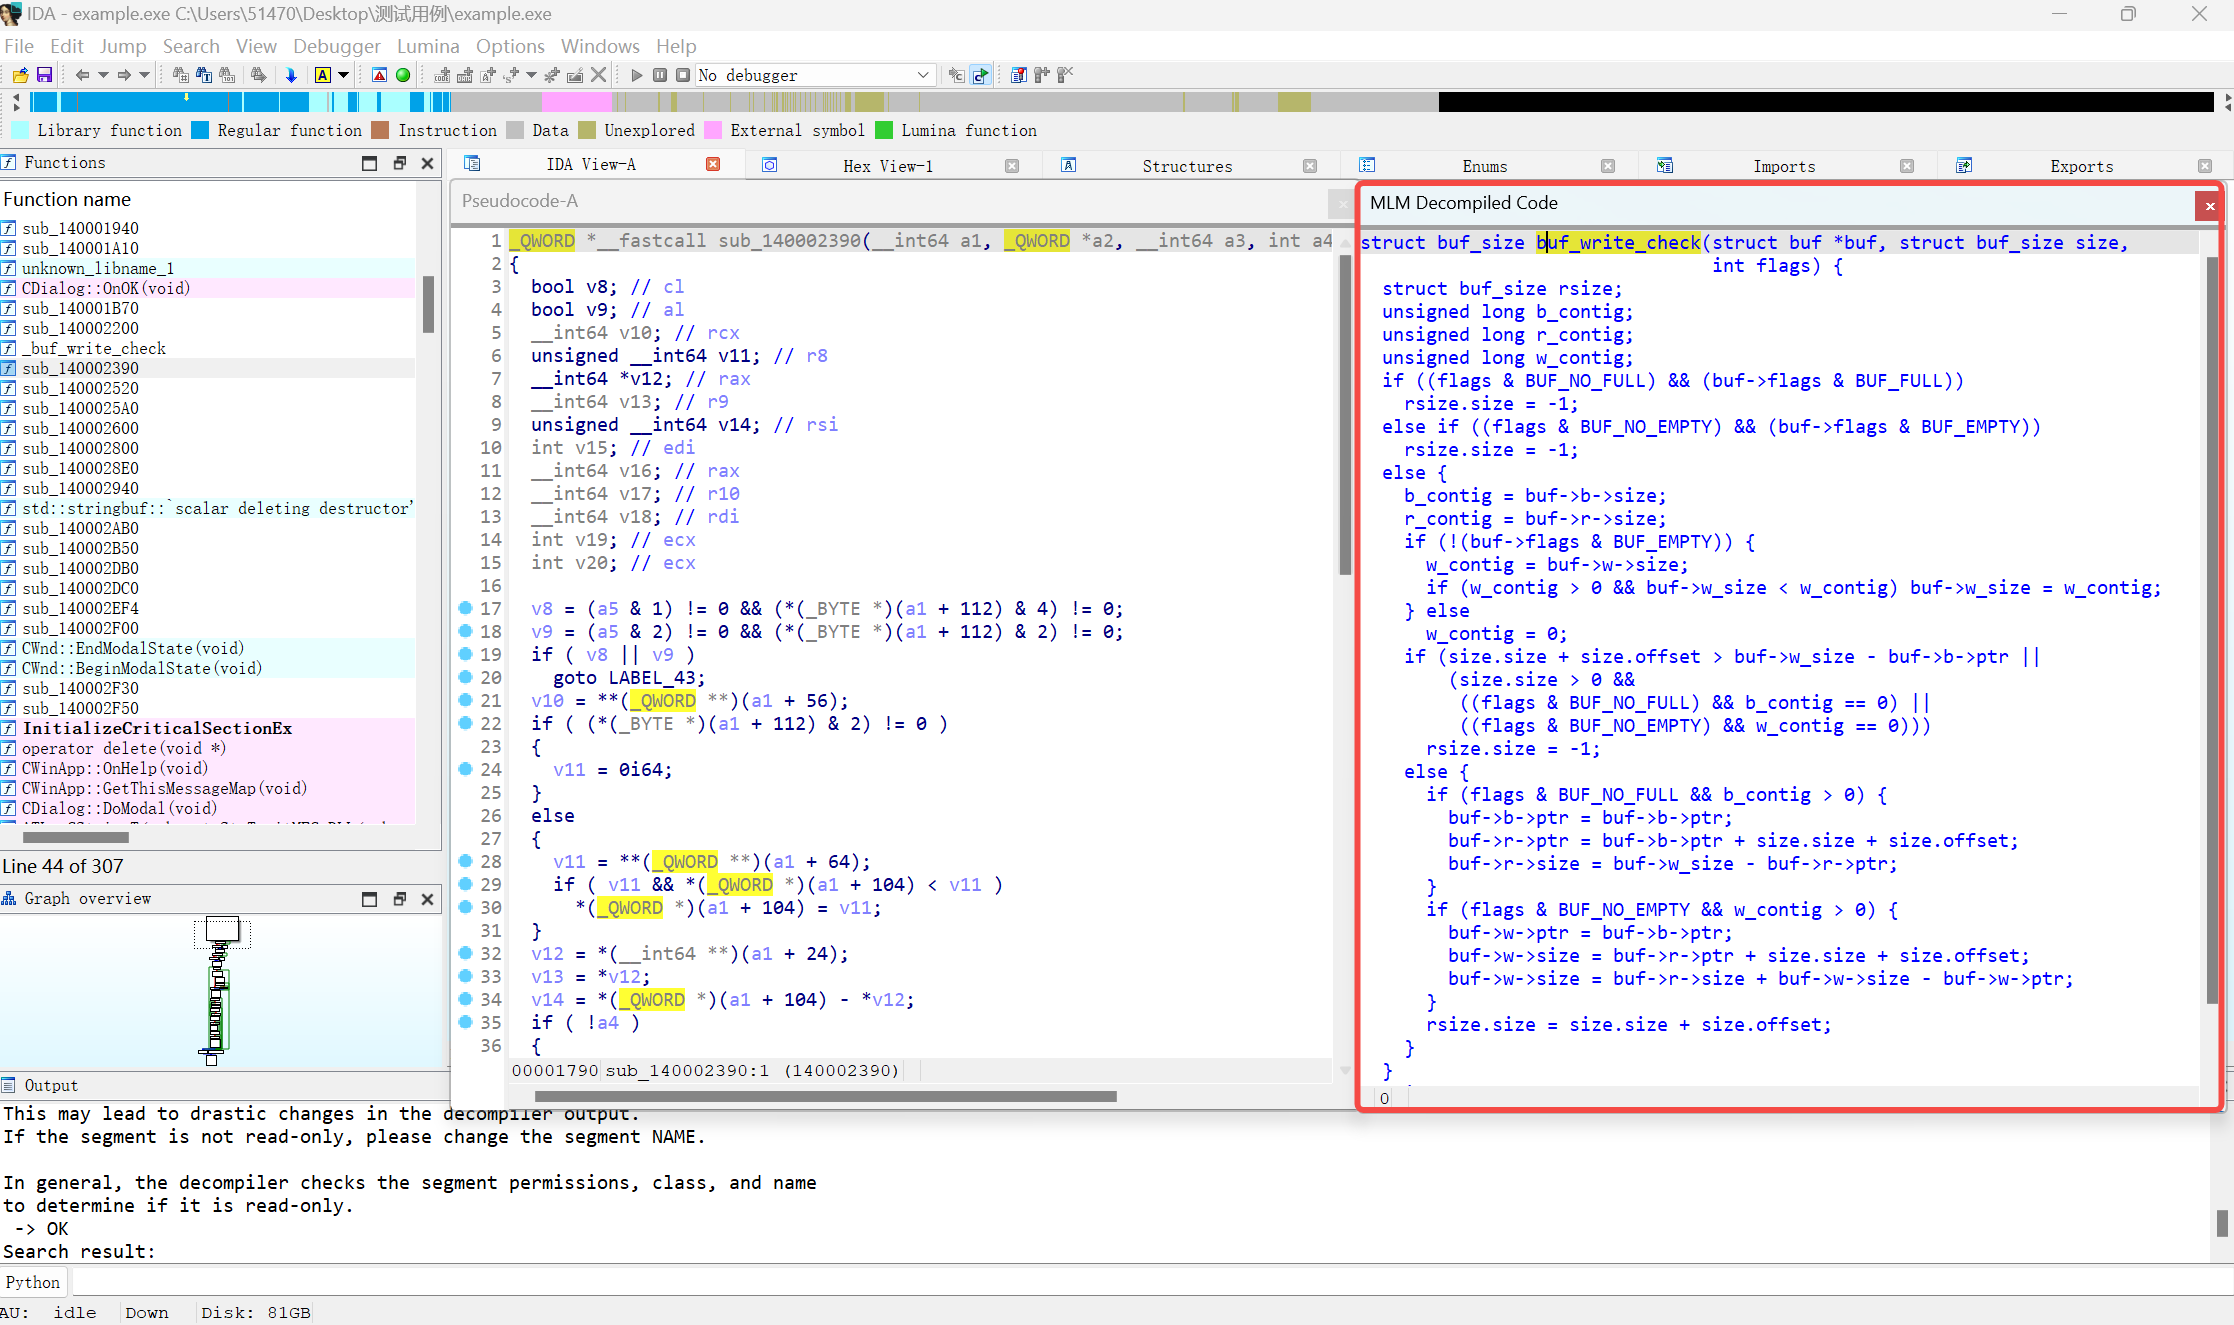Click the debugger Pause process icon
The image size is (2234, 1325).
pyautogui.click(x=660, y=75)
